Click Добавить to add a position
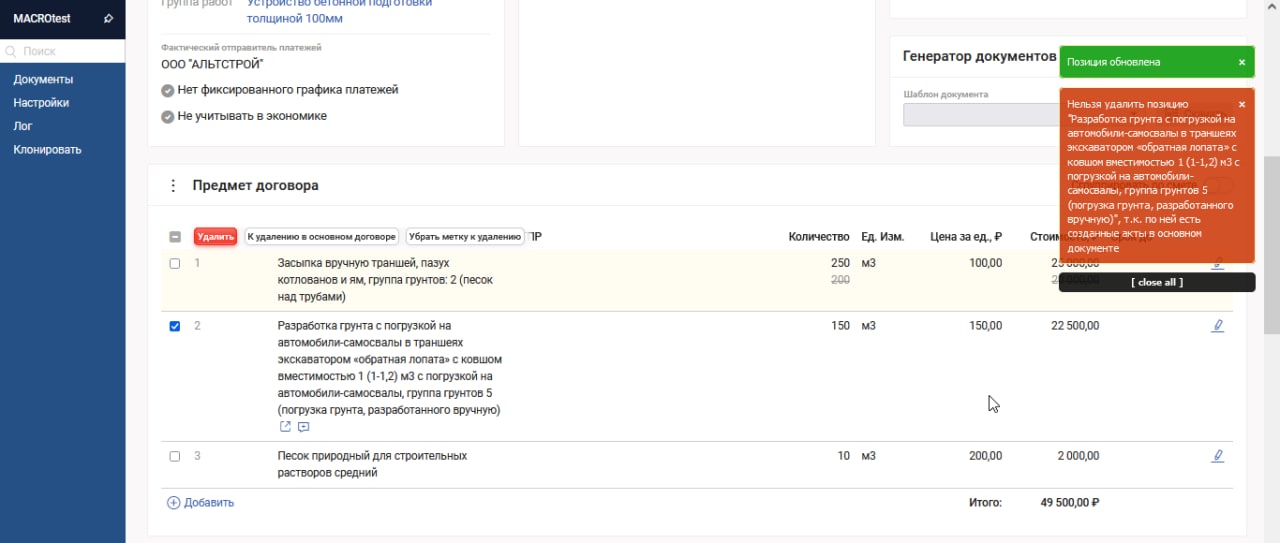1280x543 pixels. click(200, 503)
